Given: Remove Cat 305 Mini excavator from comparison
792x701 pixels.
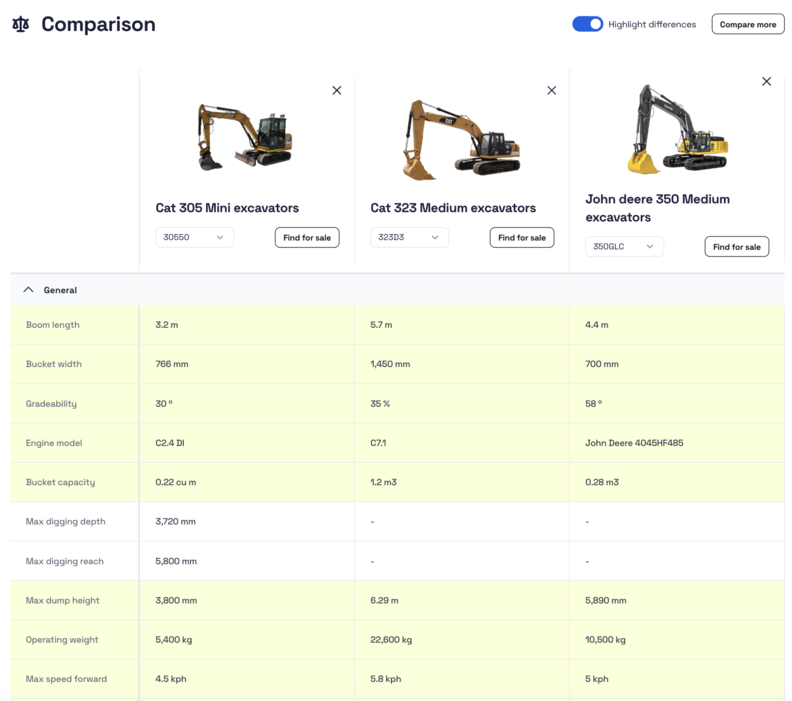Looking at the screenshot, I should tap(336, 90).
